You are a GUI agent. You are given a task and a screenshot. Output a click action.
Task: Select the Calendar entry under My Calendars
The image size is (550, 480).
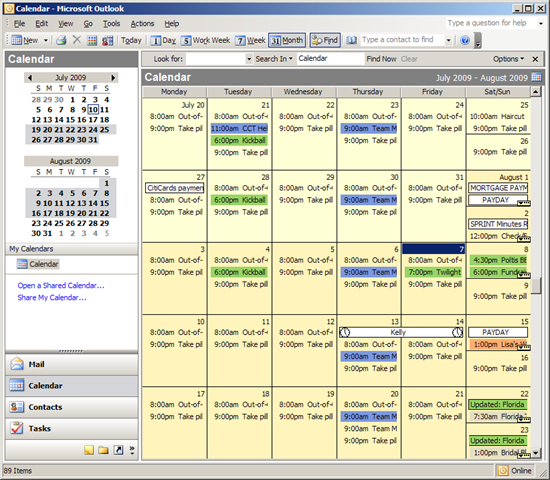(x=38, y=264)
